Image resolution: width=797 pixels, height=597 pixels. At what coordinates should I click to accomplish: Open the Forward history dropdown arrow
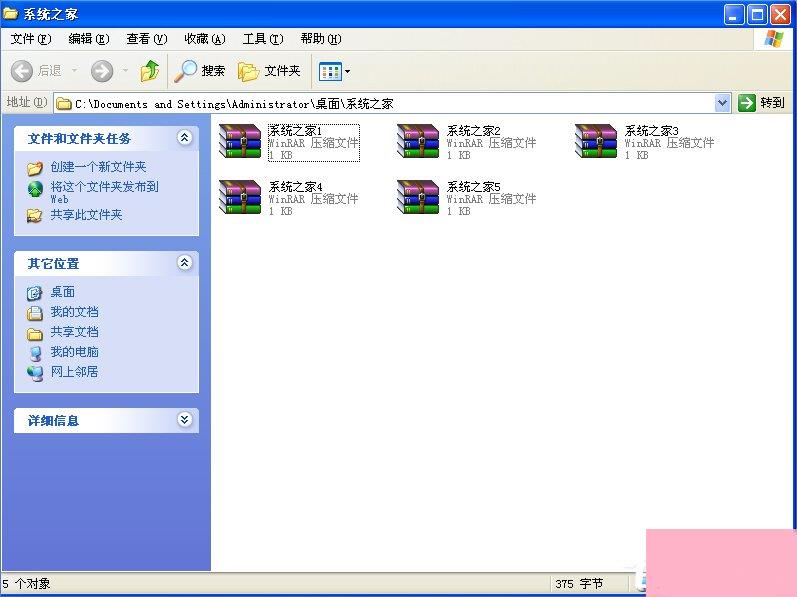[x=125, y=70]
